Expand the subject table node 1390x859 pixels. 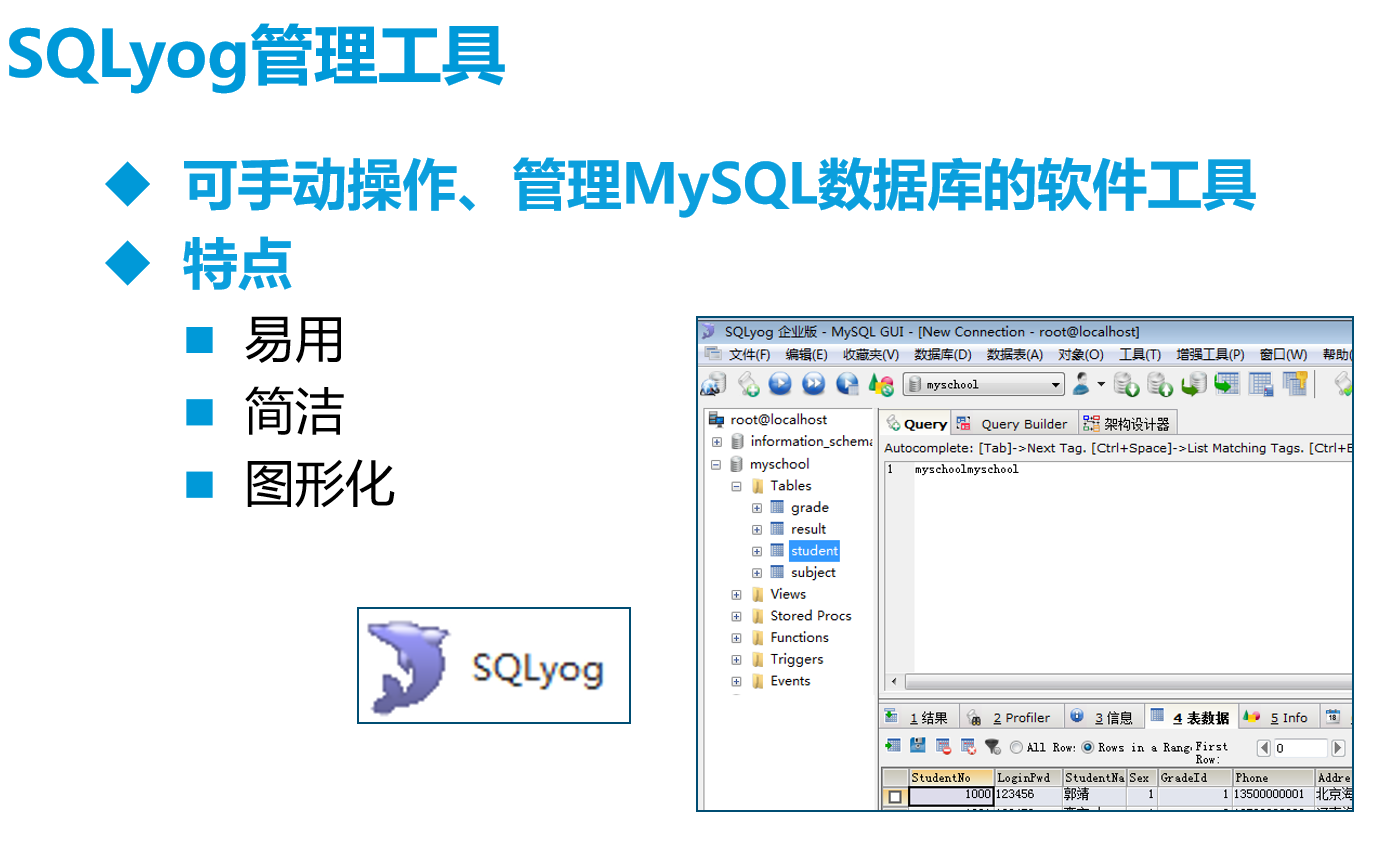(757, 573)
